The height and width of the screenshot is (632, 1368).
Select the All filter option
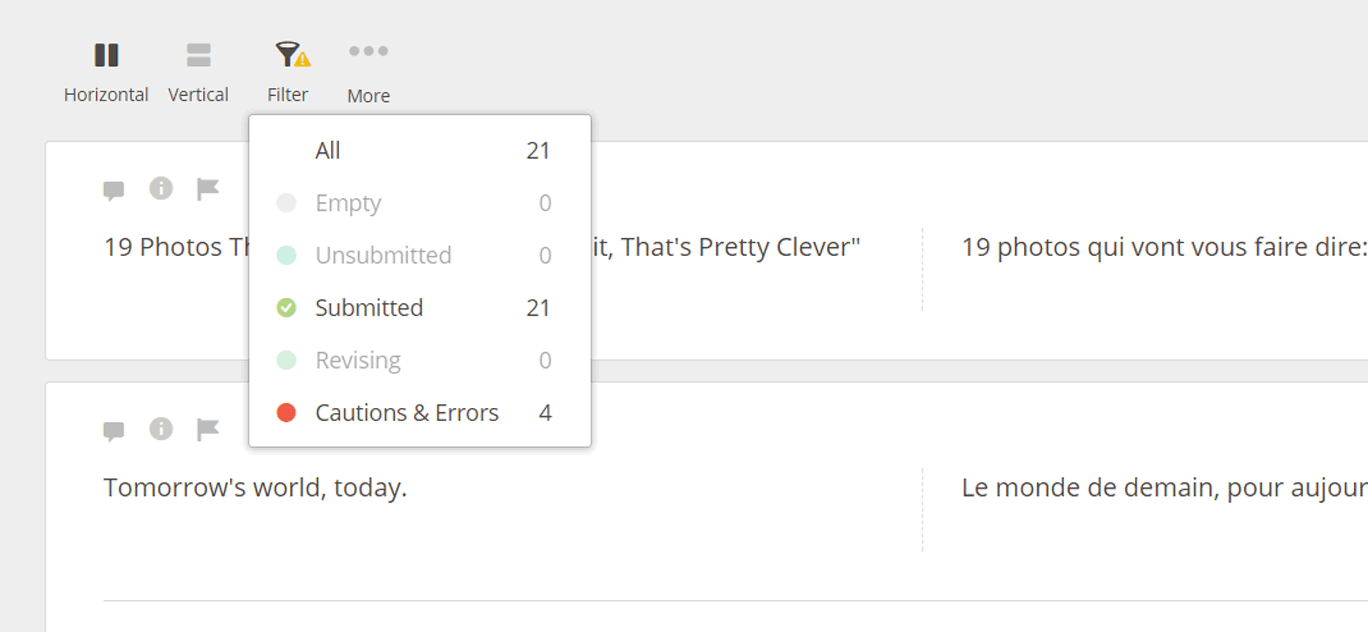point(328,151)
